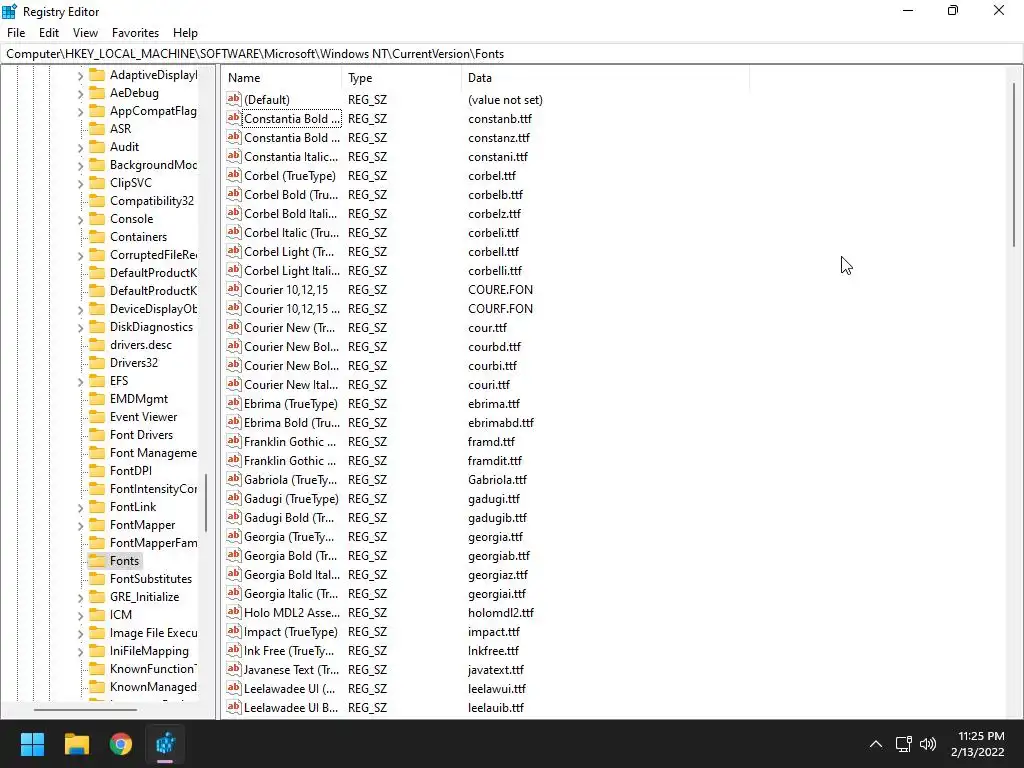The image size is (1024, 768).
Task: Click the constanz.ttf data value
Action: (x=499, y=138)
